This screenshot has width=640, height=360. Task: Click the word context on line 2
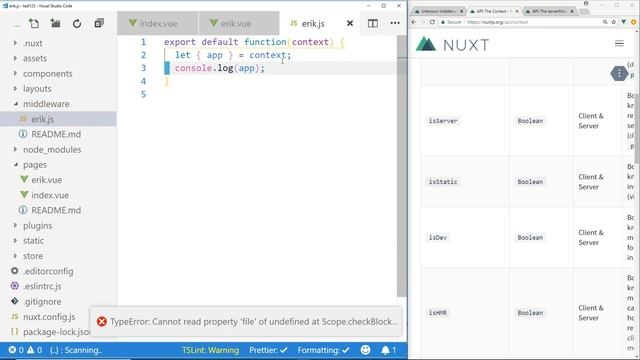(268, 55)
